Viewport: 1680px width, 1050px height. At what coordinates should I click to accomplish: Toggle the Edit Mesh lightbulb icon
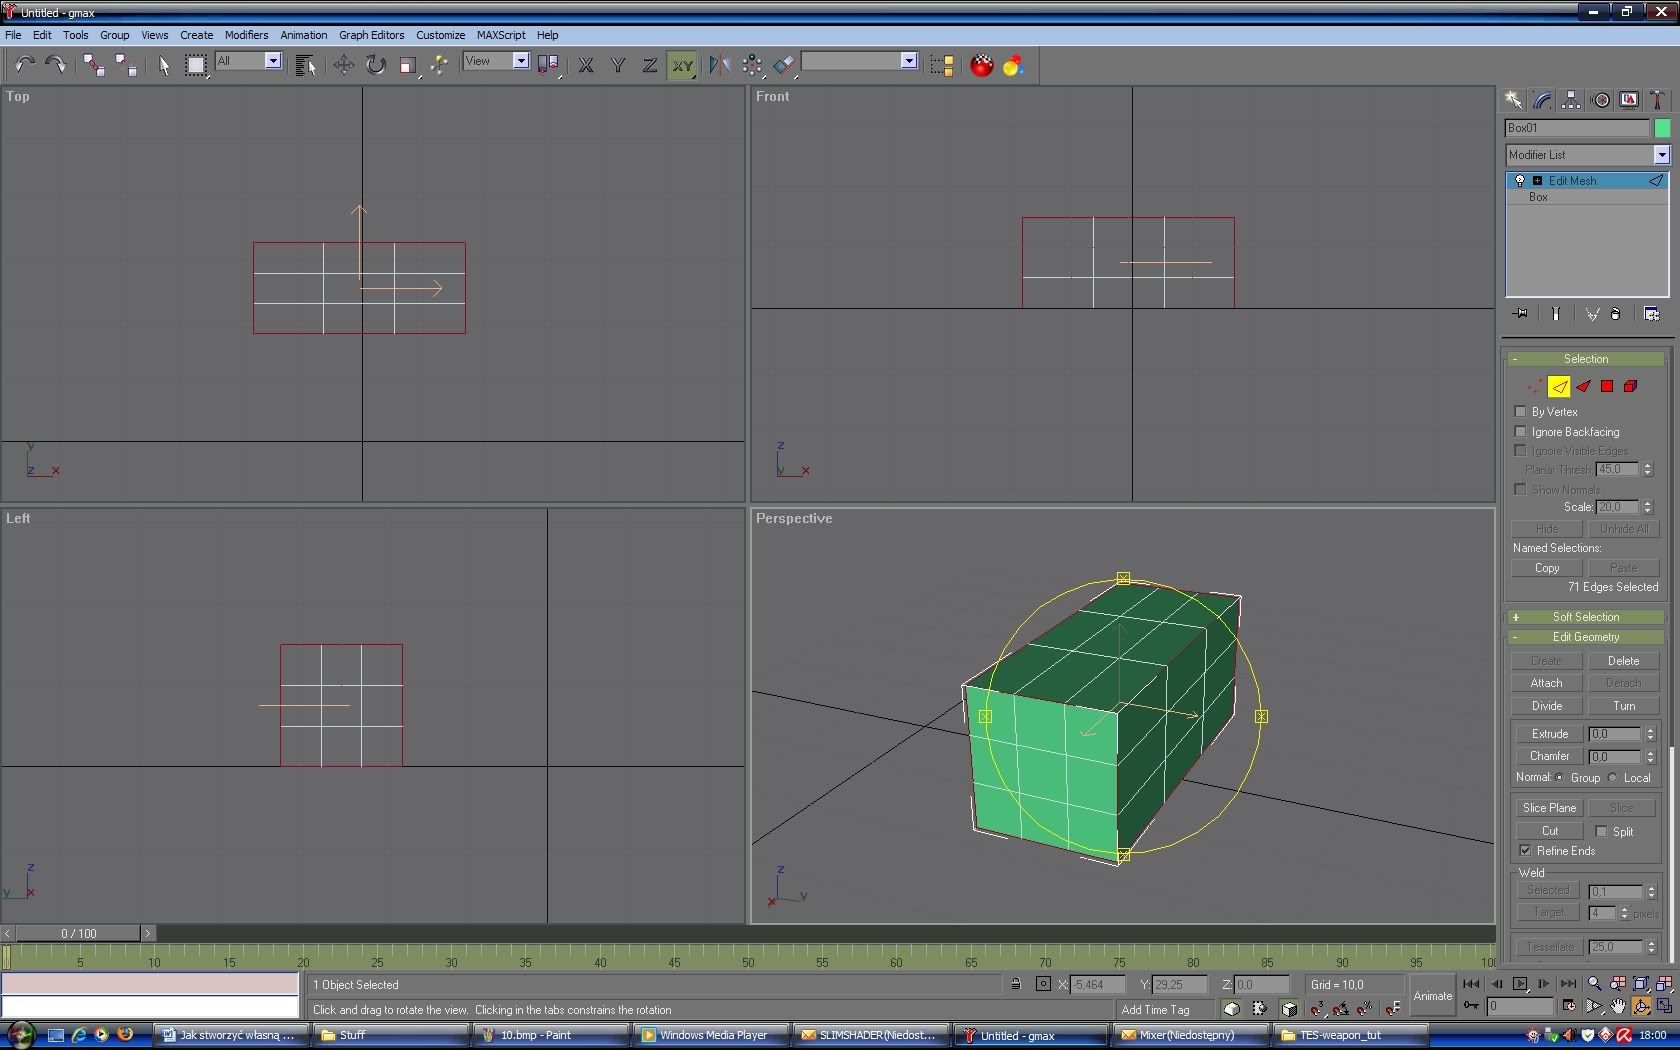(1520, 181)
